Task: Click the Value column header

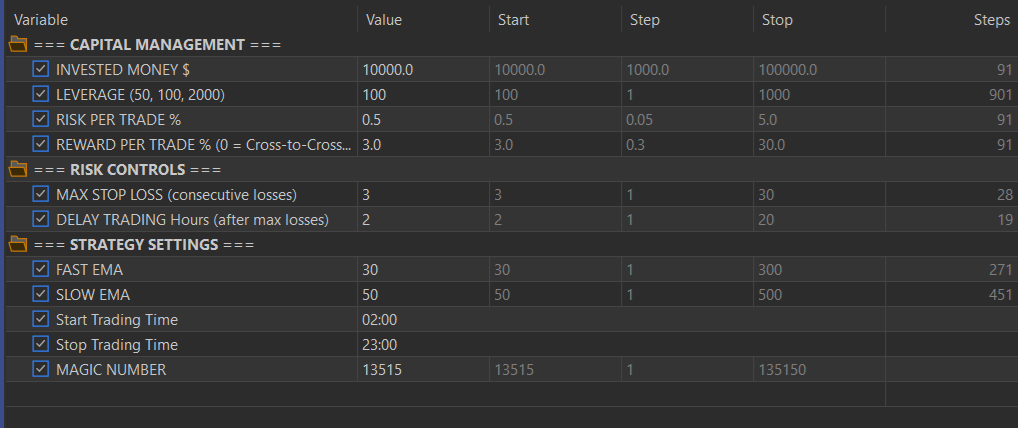Action: tap(384, 19)
